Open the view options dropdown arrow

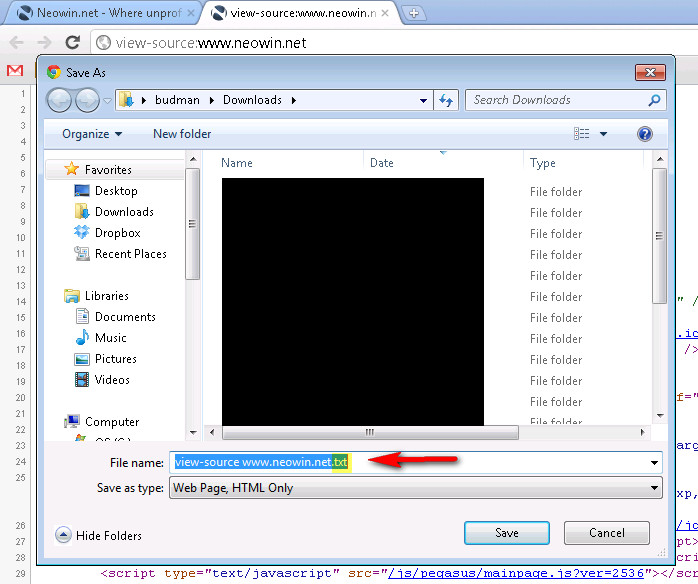tap(603, 134)
